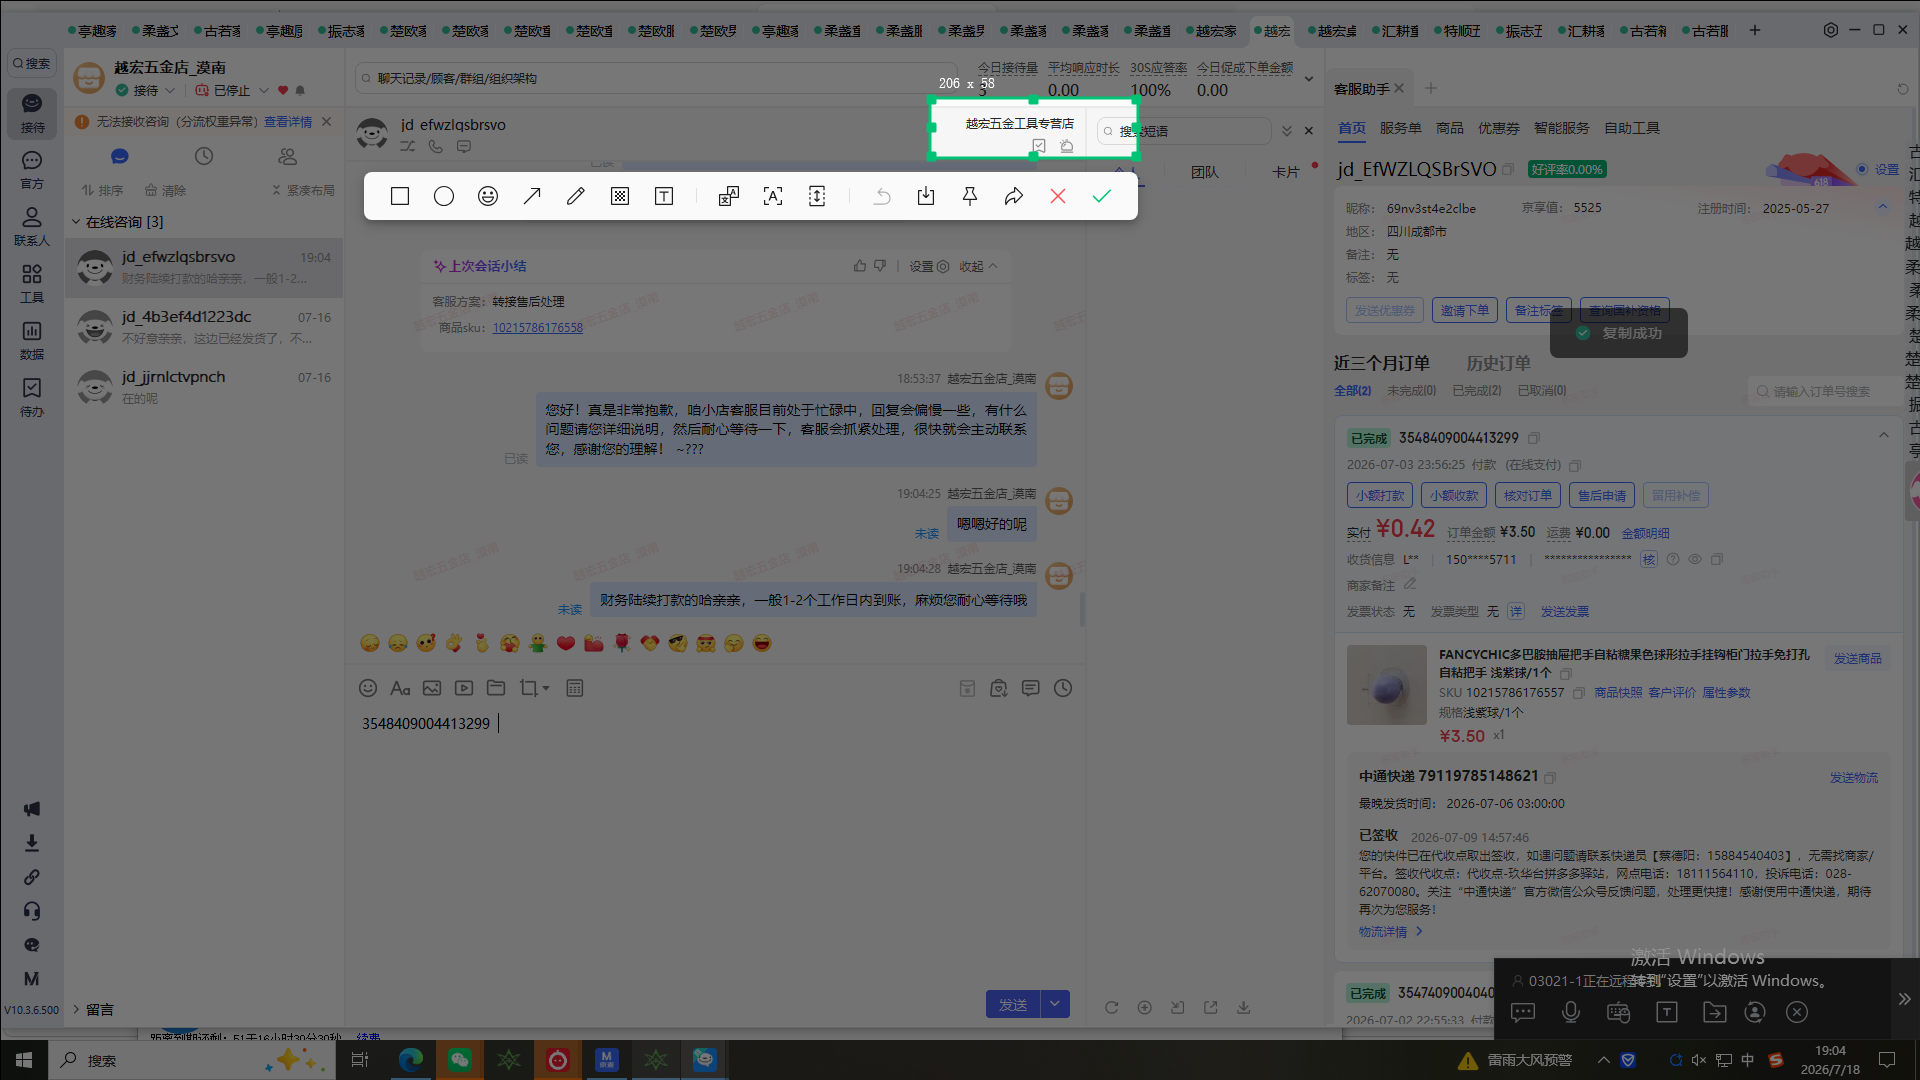Click the download icon in left sidebar
The image size is (1920, 1080).
pyautogui.click(x=32, y=843)
